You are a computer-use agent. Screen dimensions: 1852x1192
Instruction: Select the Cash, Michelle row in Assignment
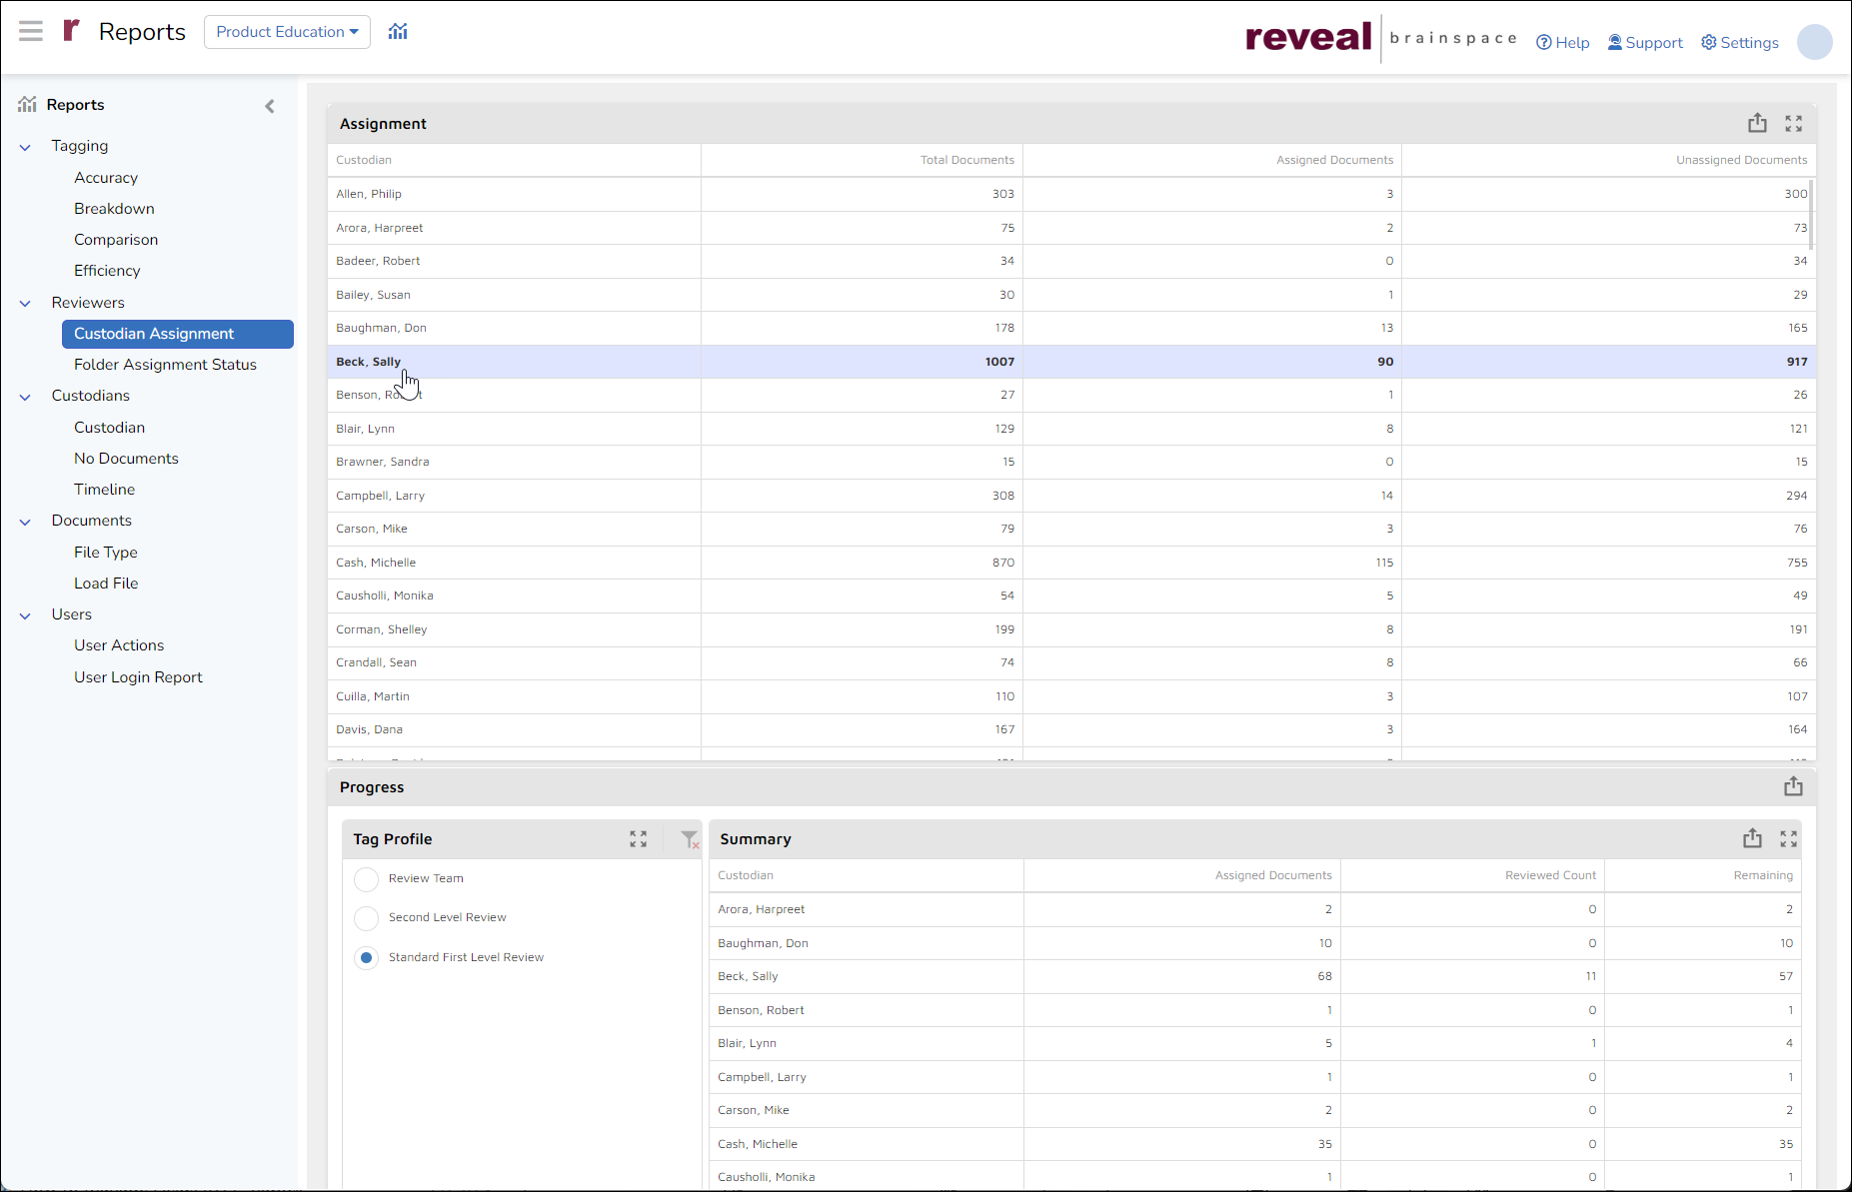click(1071, 562)
